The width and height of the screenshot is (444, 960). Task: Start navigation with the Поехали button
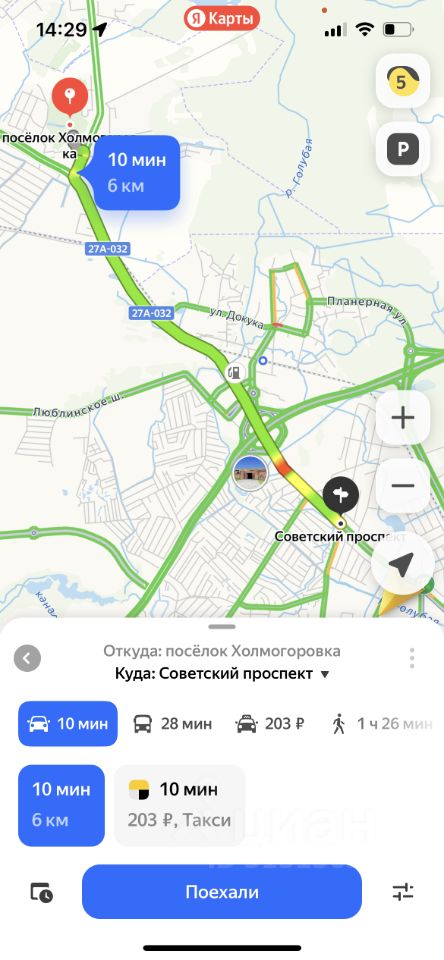pyautogui.click(x=222, y=891)
